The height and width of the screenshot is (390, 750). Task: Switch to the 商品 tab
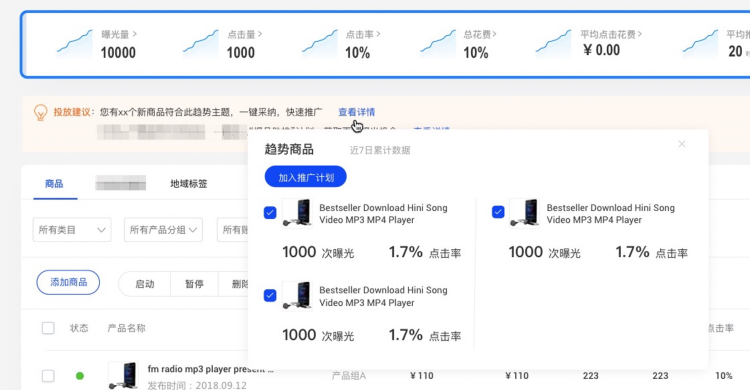(x=54, y=184)
